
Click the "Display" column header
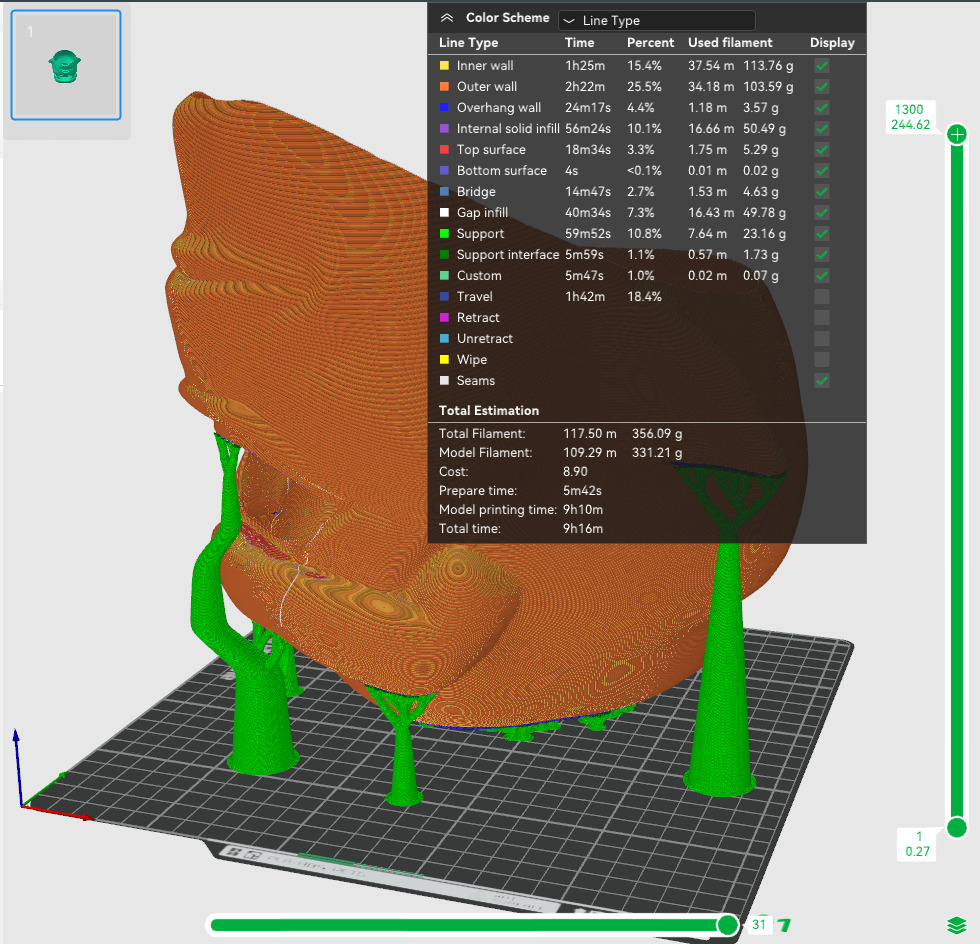[832, 43]
